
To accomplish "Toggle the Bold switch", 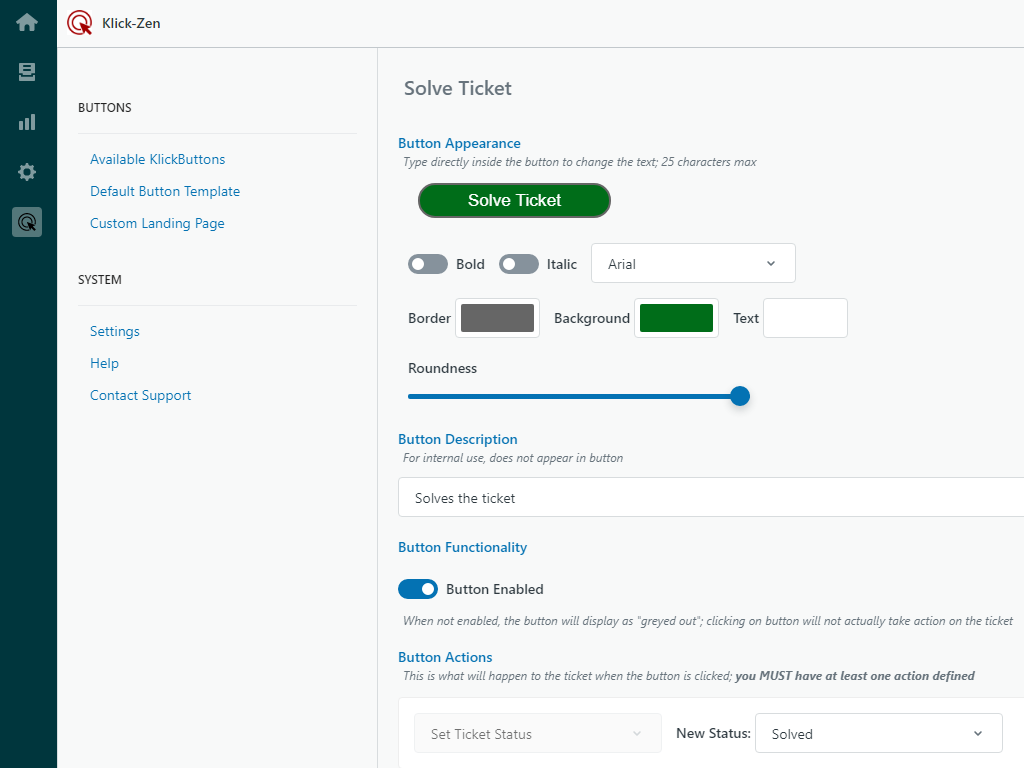I will coord(428,264).
